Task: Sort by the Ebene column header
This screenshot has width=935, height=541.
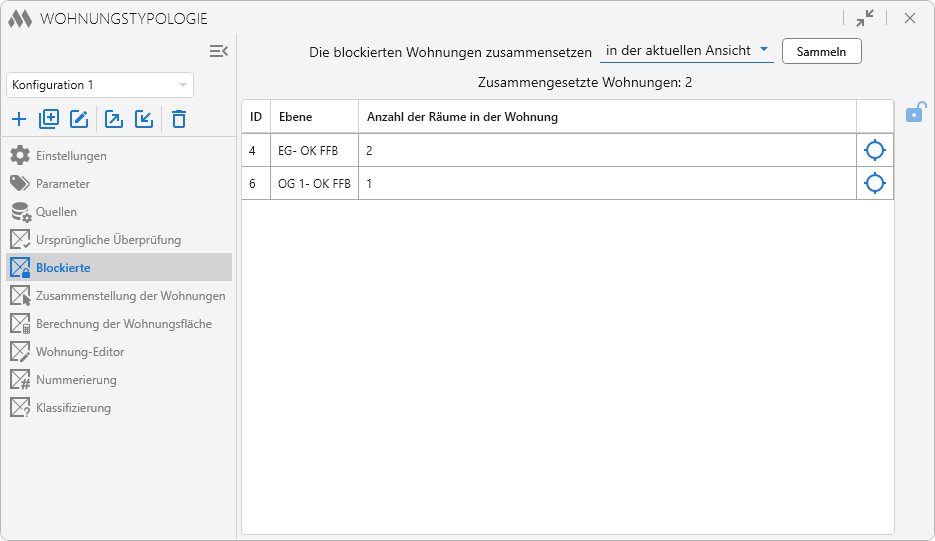Action: pos(295,117)
